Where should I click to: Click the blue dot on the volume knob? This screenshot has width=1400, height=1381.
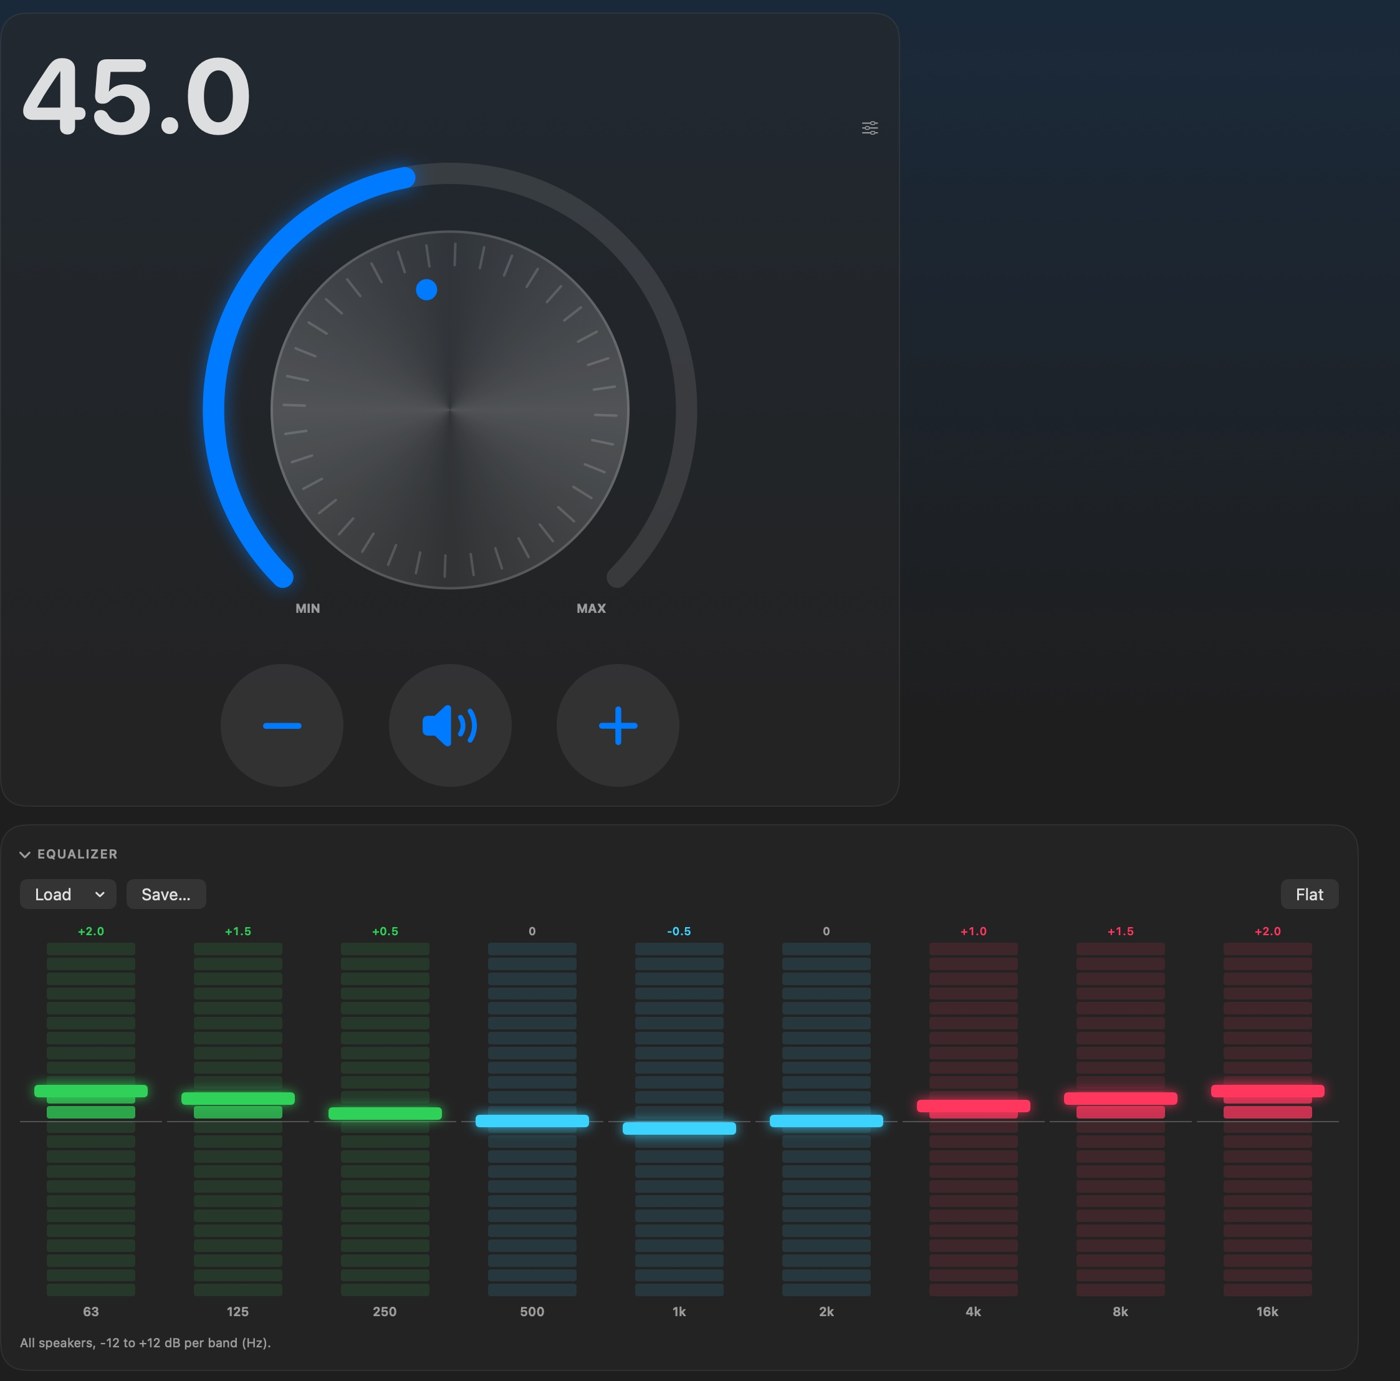[x=426, y=290]
